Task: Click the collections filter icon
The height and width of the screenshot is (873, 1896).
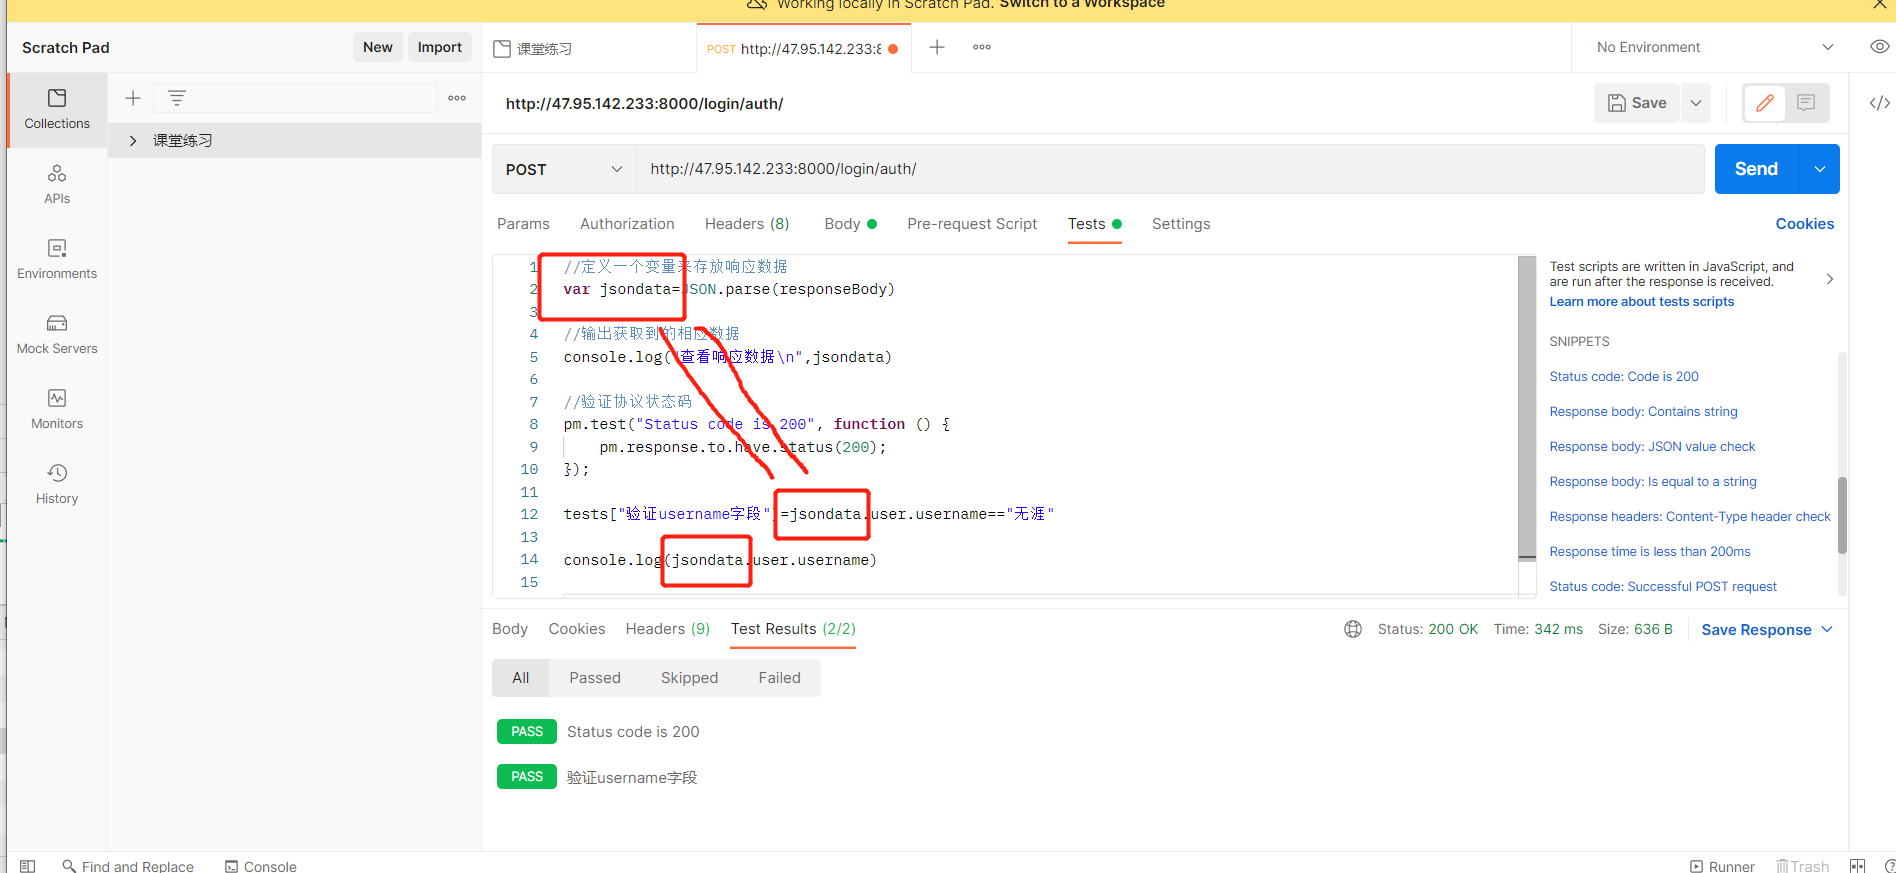Action: pos(177,98)
